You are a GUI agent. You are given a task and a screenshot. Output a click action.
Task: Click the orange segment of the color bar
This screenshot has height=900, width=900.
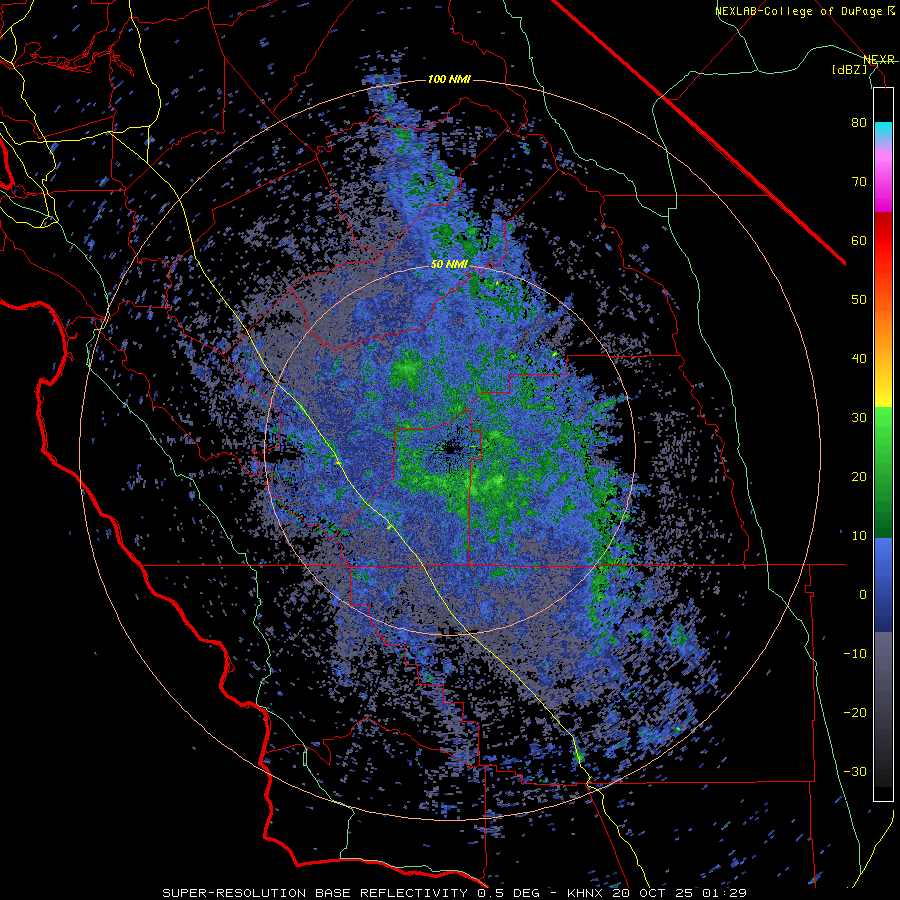tap(883, 327)
